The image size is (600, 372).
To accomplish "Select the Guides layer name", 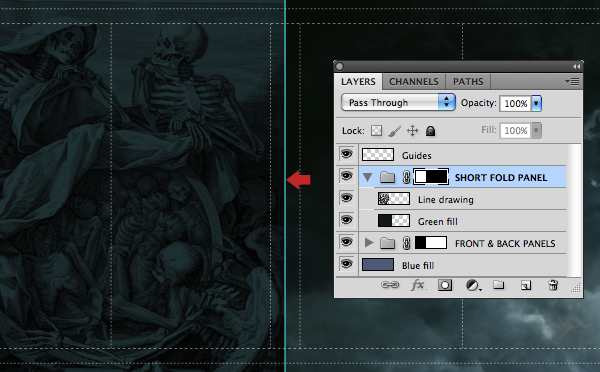I will pyautogui.click(x=416, y=155).
